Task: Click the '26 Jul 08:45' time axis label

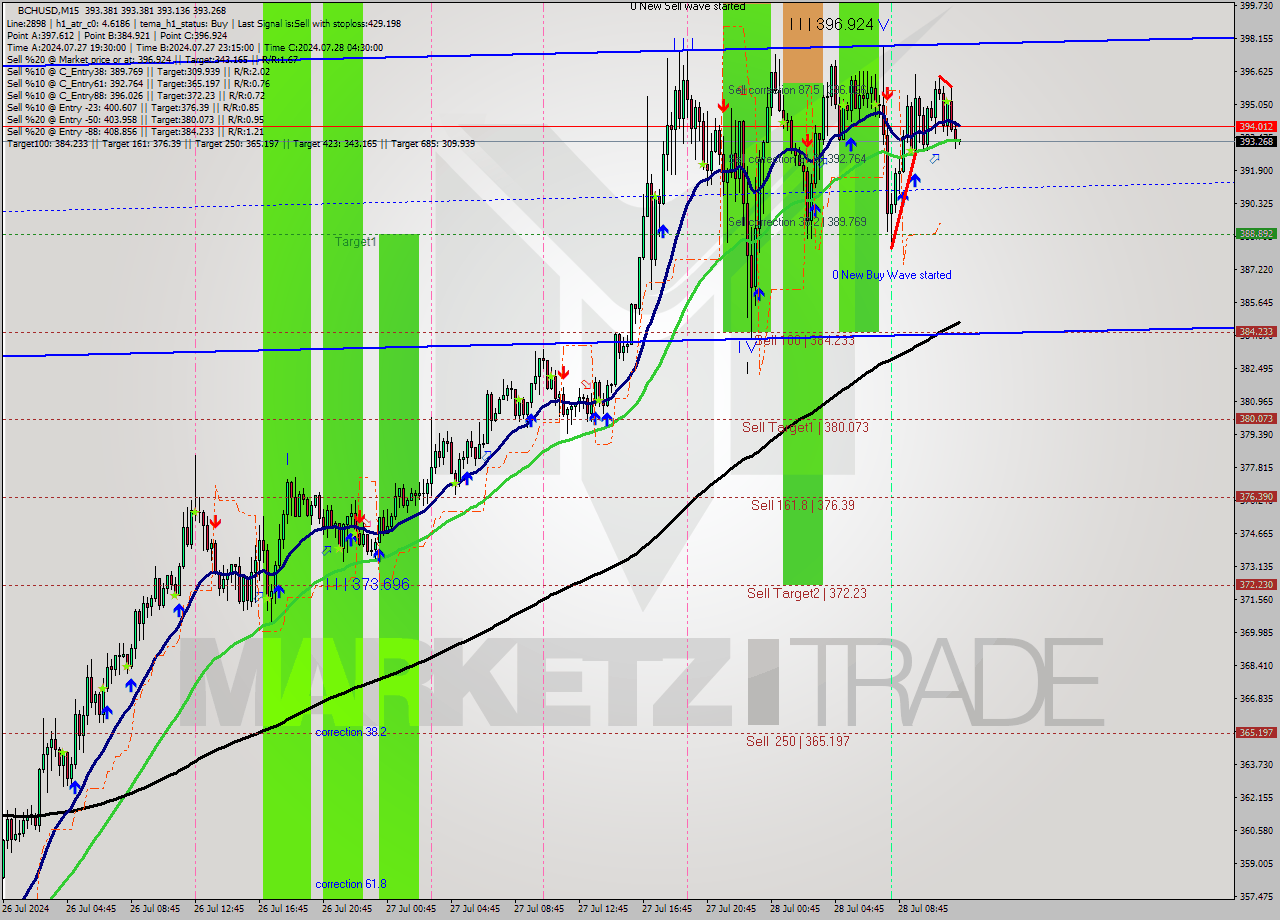Action: click(x=156, y=909)
